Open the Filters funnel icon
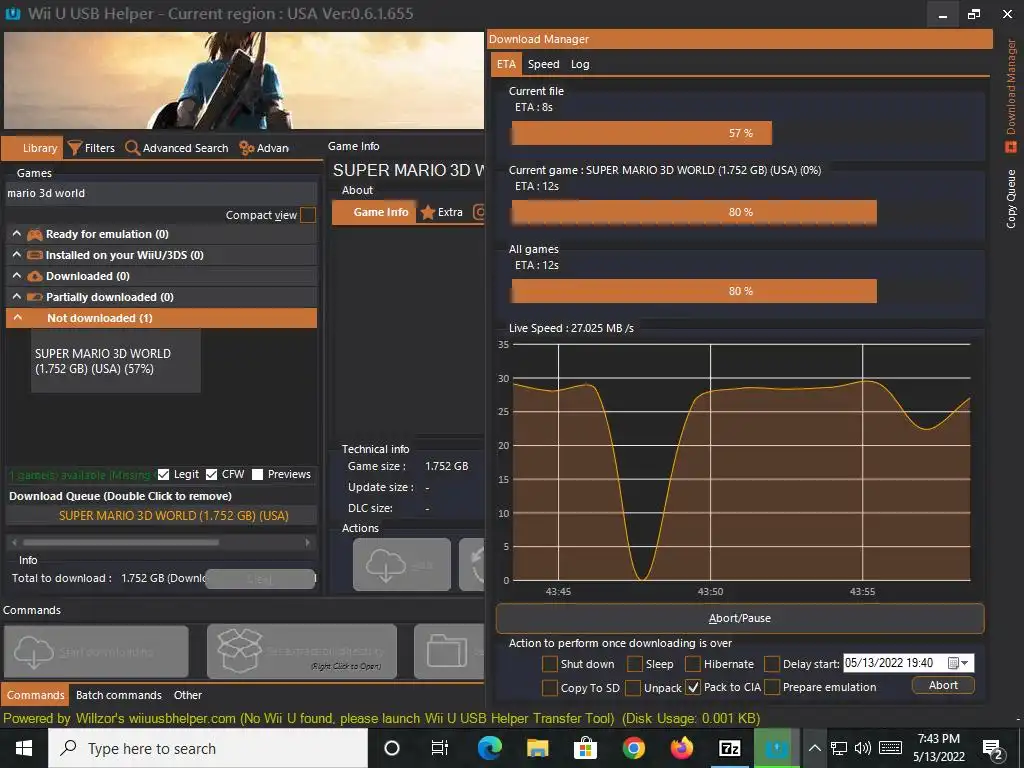The height and width of the screenshot is (768, 1024). (x=74, y=148)
